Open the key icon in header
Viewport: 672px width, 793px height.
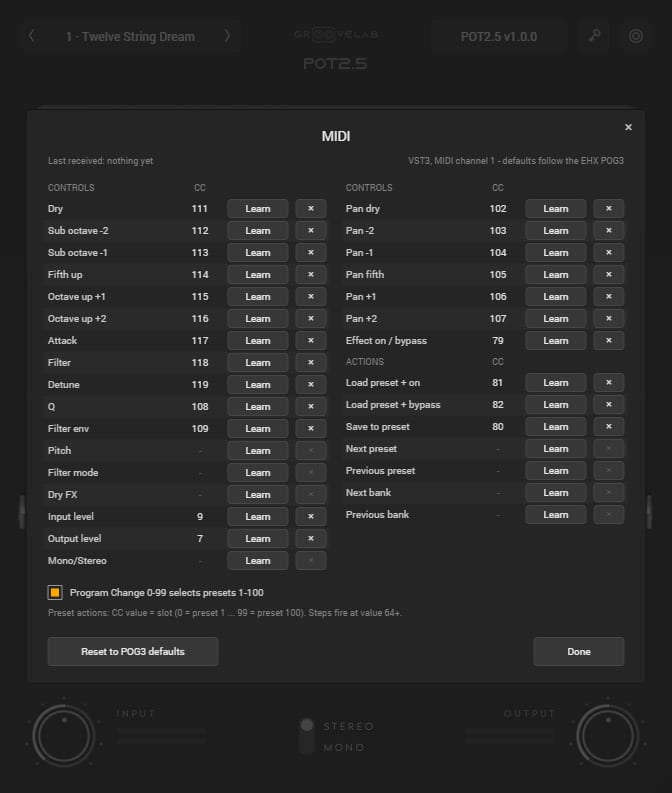(594, 36)
